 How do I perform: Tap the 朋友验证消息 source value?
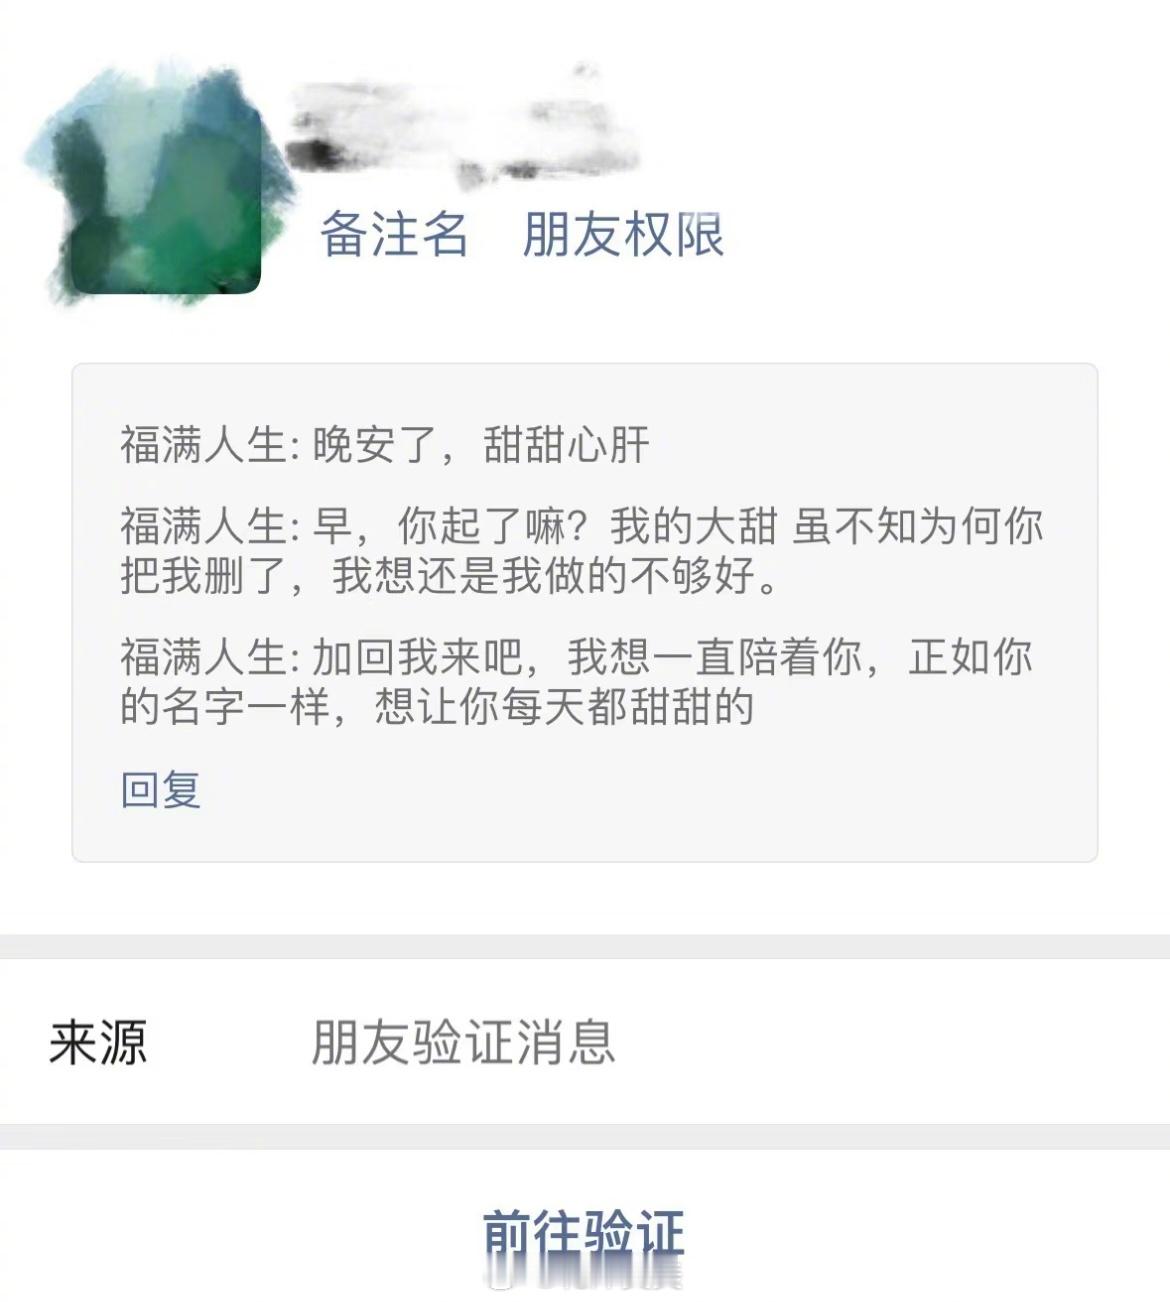[x=463, y=1042]
